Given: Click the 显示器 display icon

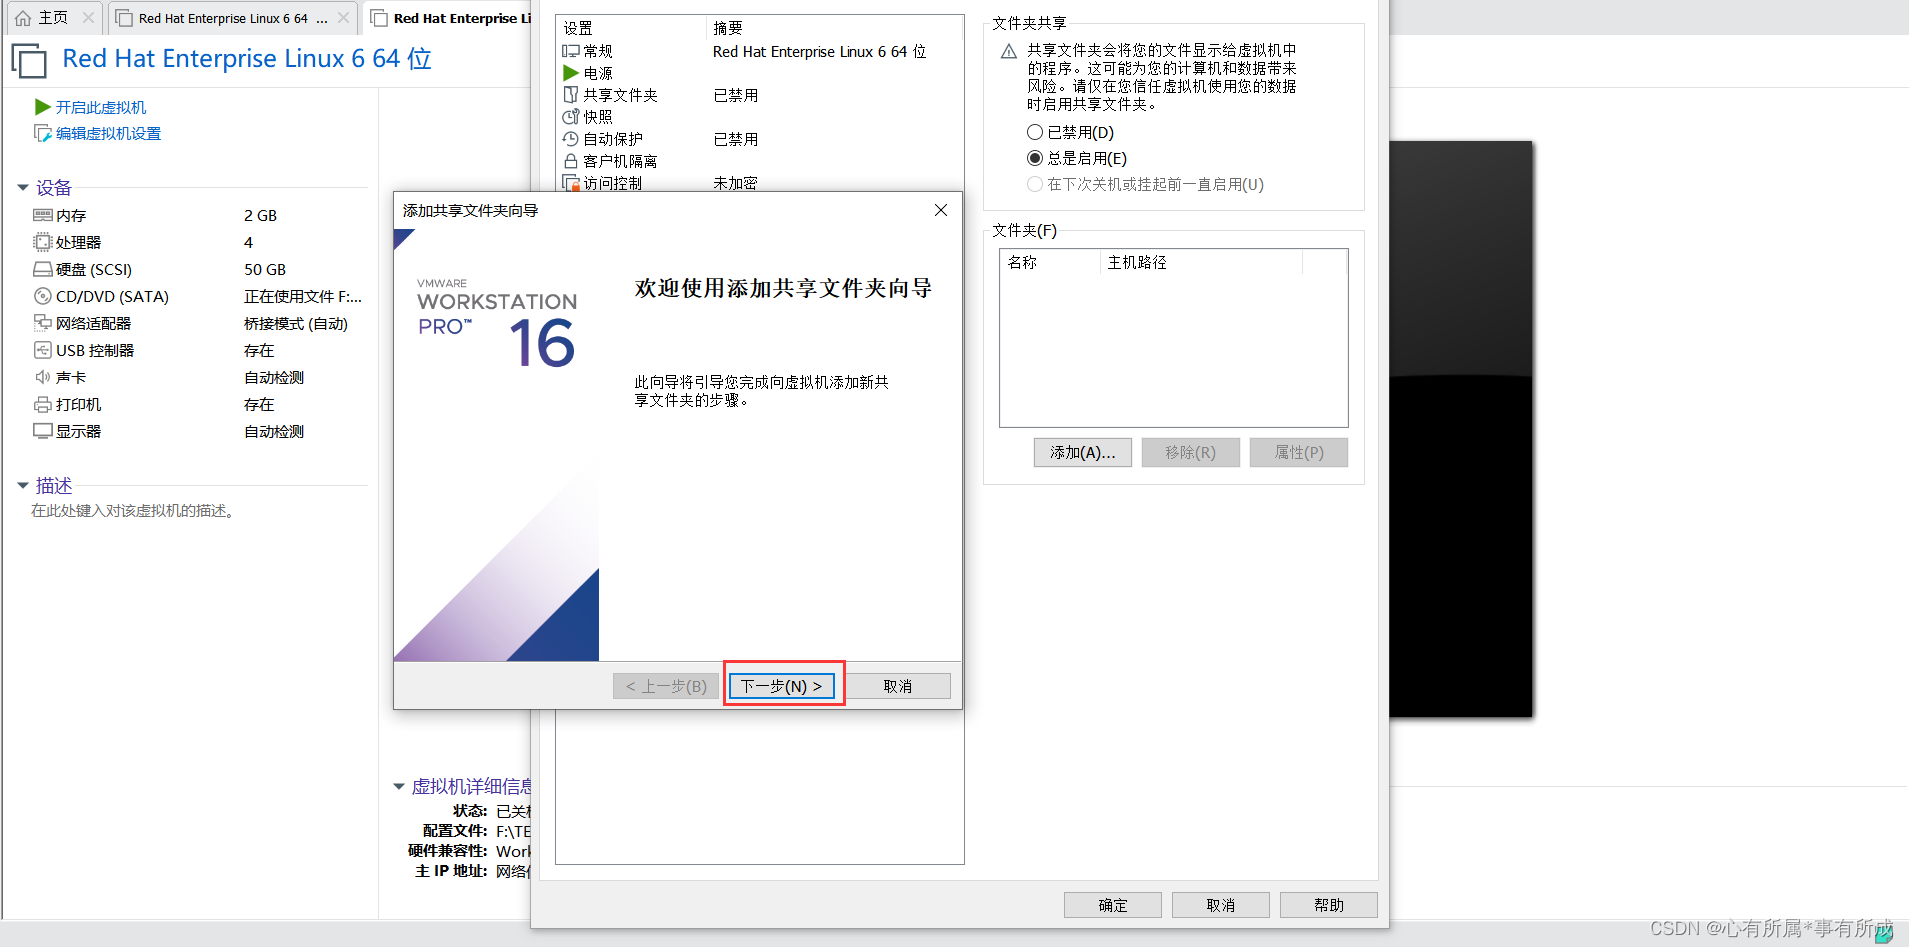Looking at the screenshot, I should tap(43, 431).
